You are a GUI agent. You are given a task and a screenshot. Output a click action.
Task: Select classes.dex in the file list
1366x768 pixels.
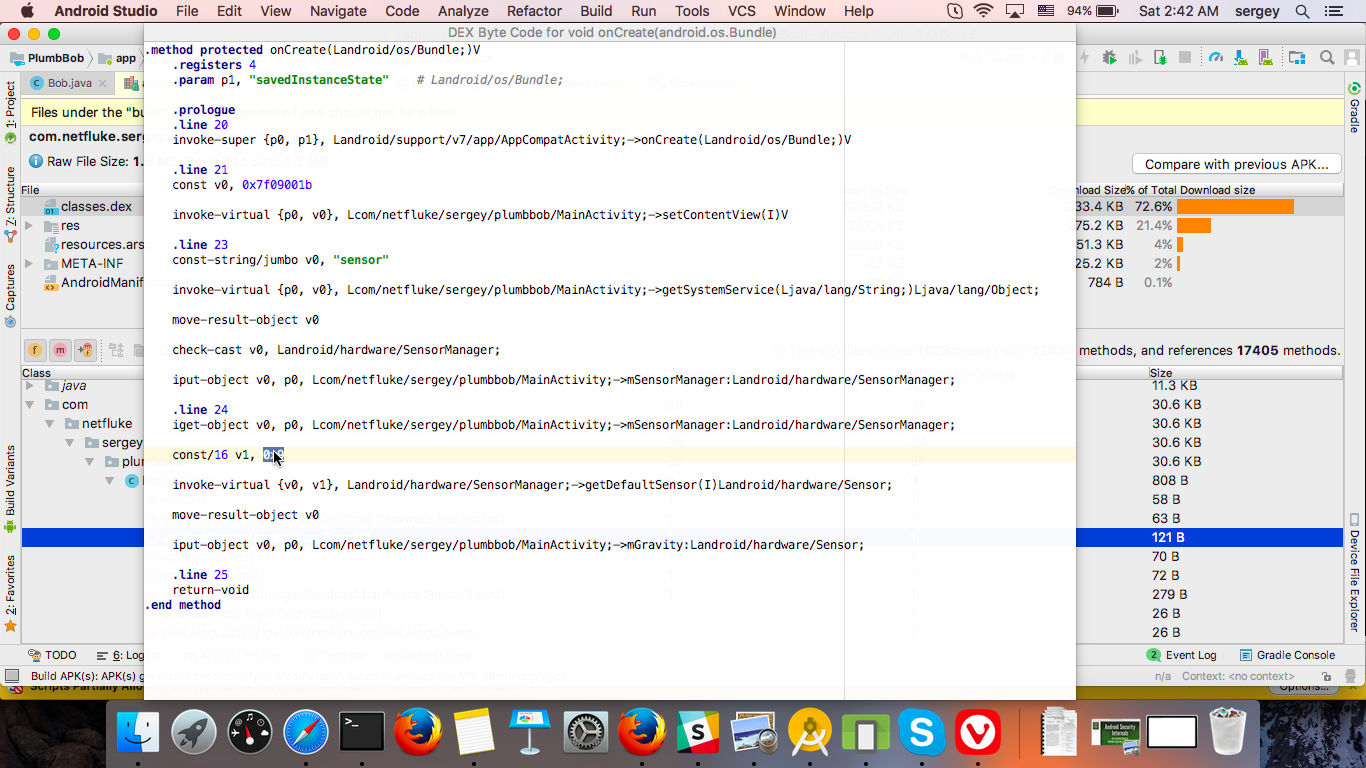tap(96, 206)
